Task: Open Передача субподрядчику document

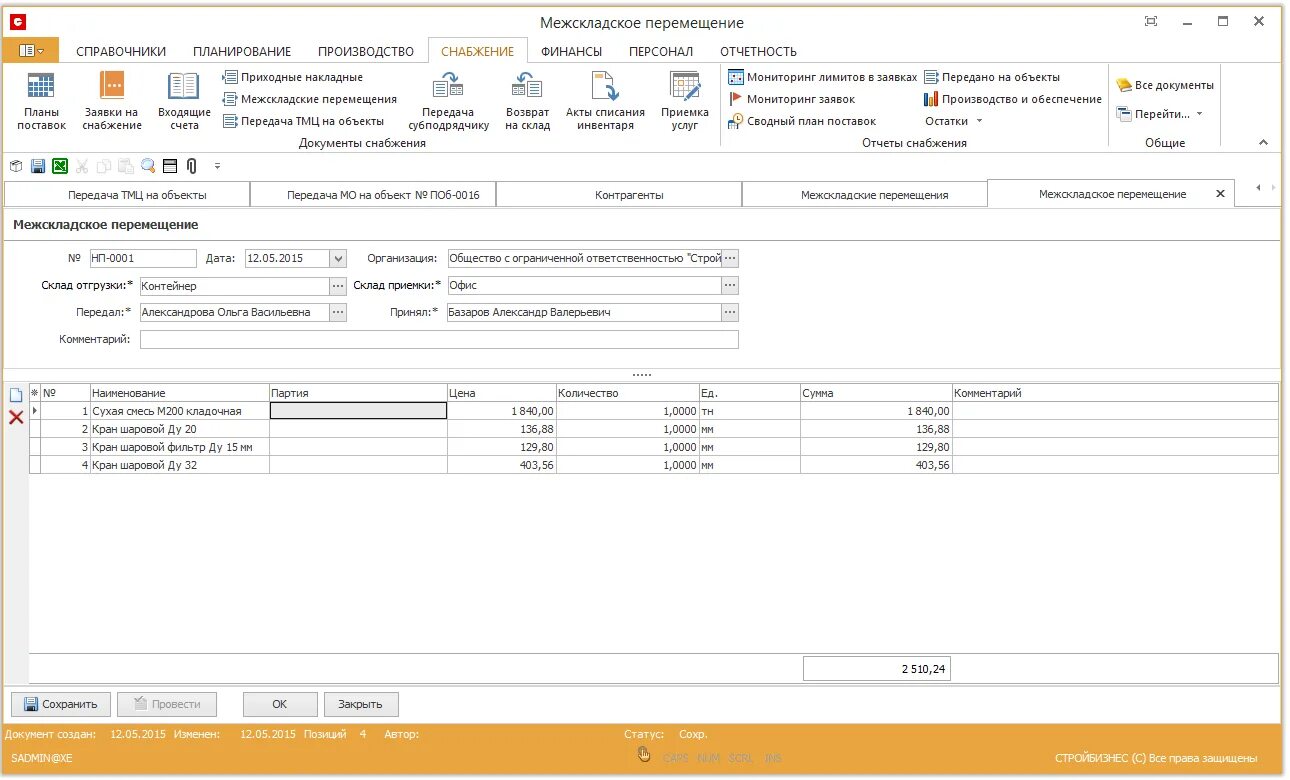Action: (448, 102)
